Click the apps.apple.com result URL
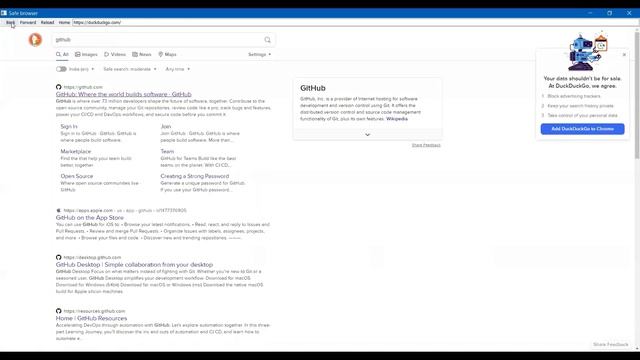This screenshot has height=360, width=640. (x=125, y=210)
